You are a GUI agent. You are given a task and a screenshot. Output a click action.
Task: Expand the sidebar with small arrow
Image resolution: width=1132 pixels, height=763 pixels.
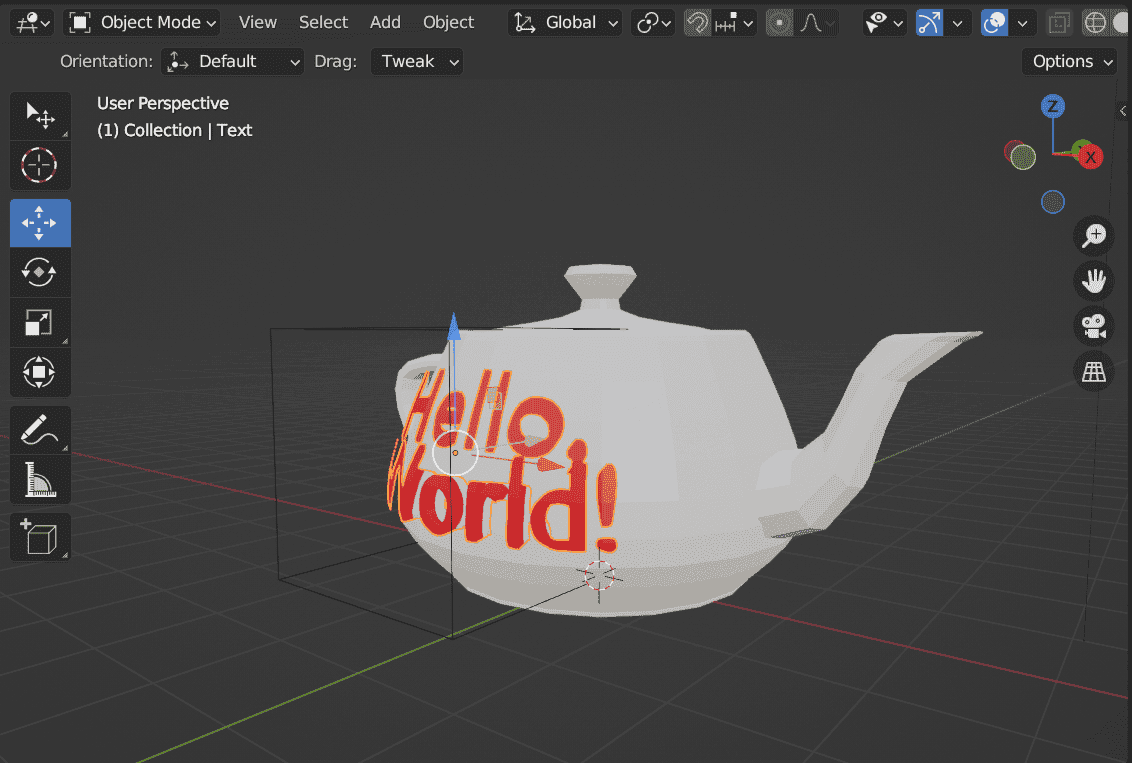coord(1123,110)
